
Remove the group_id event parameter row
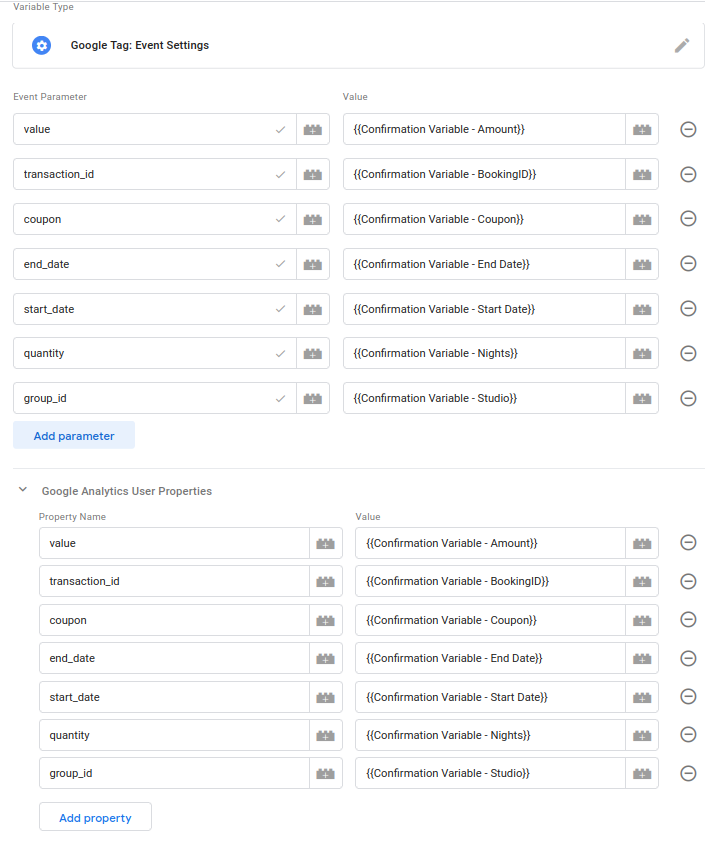(688, 398)
